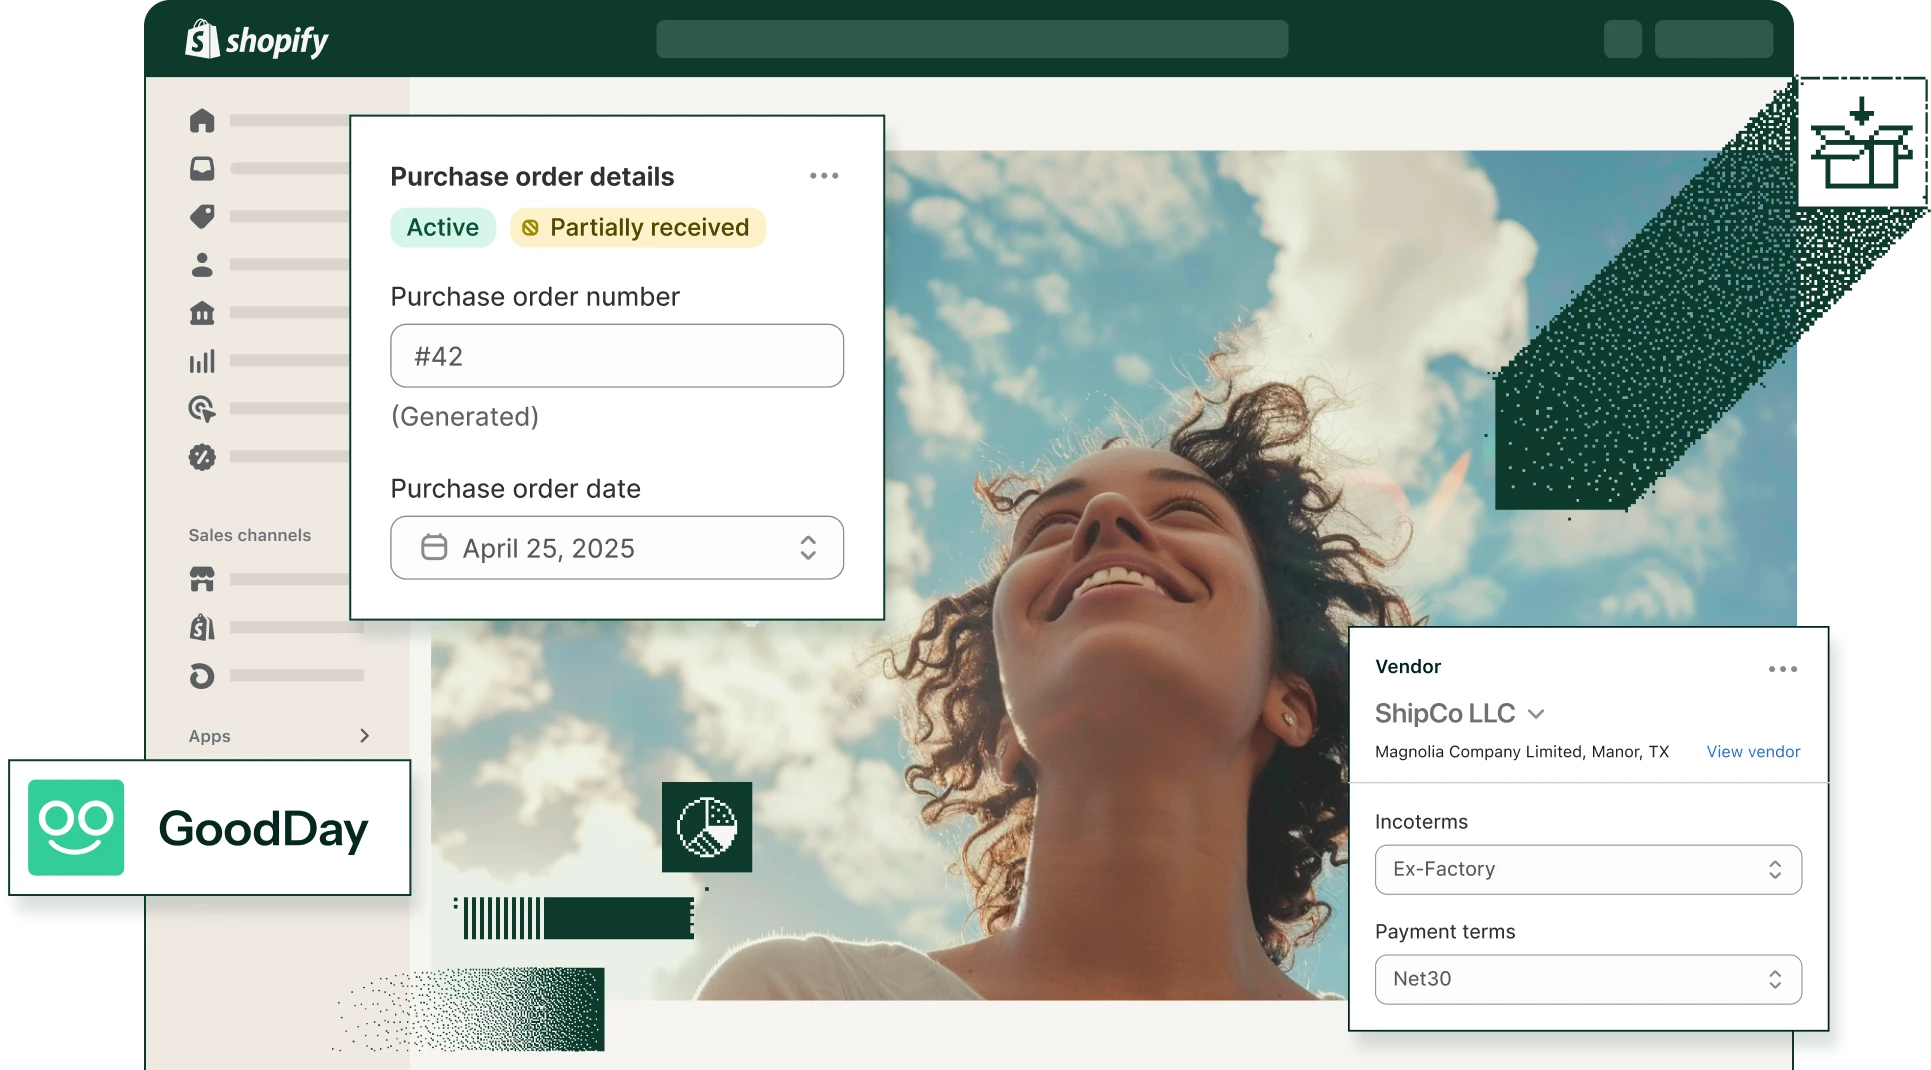This screenshot has width=1931, height=1070.
Task: Open Orders via the inbox icon
Action: pos(202,168)
